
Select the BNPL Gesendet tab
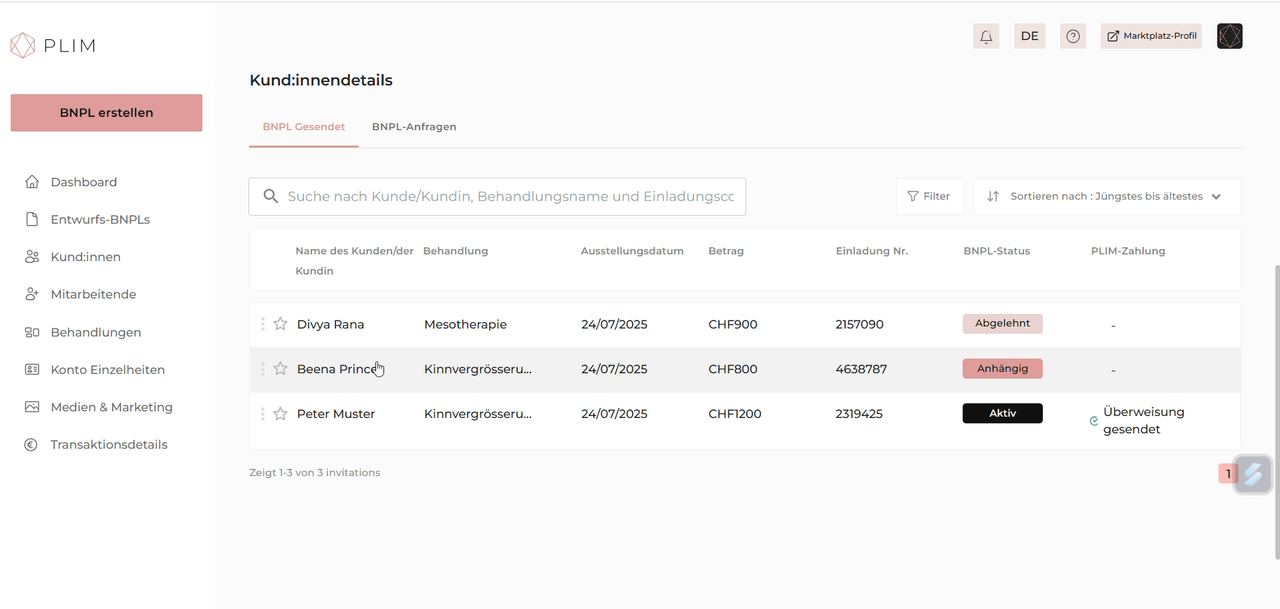304,127
